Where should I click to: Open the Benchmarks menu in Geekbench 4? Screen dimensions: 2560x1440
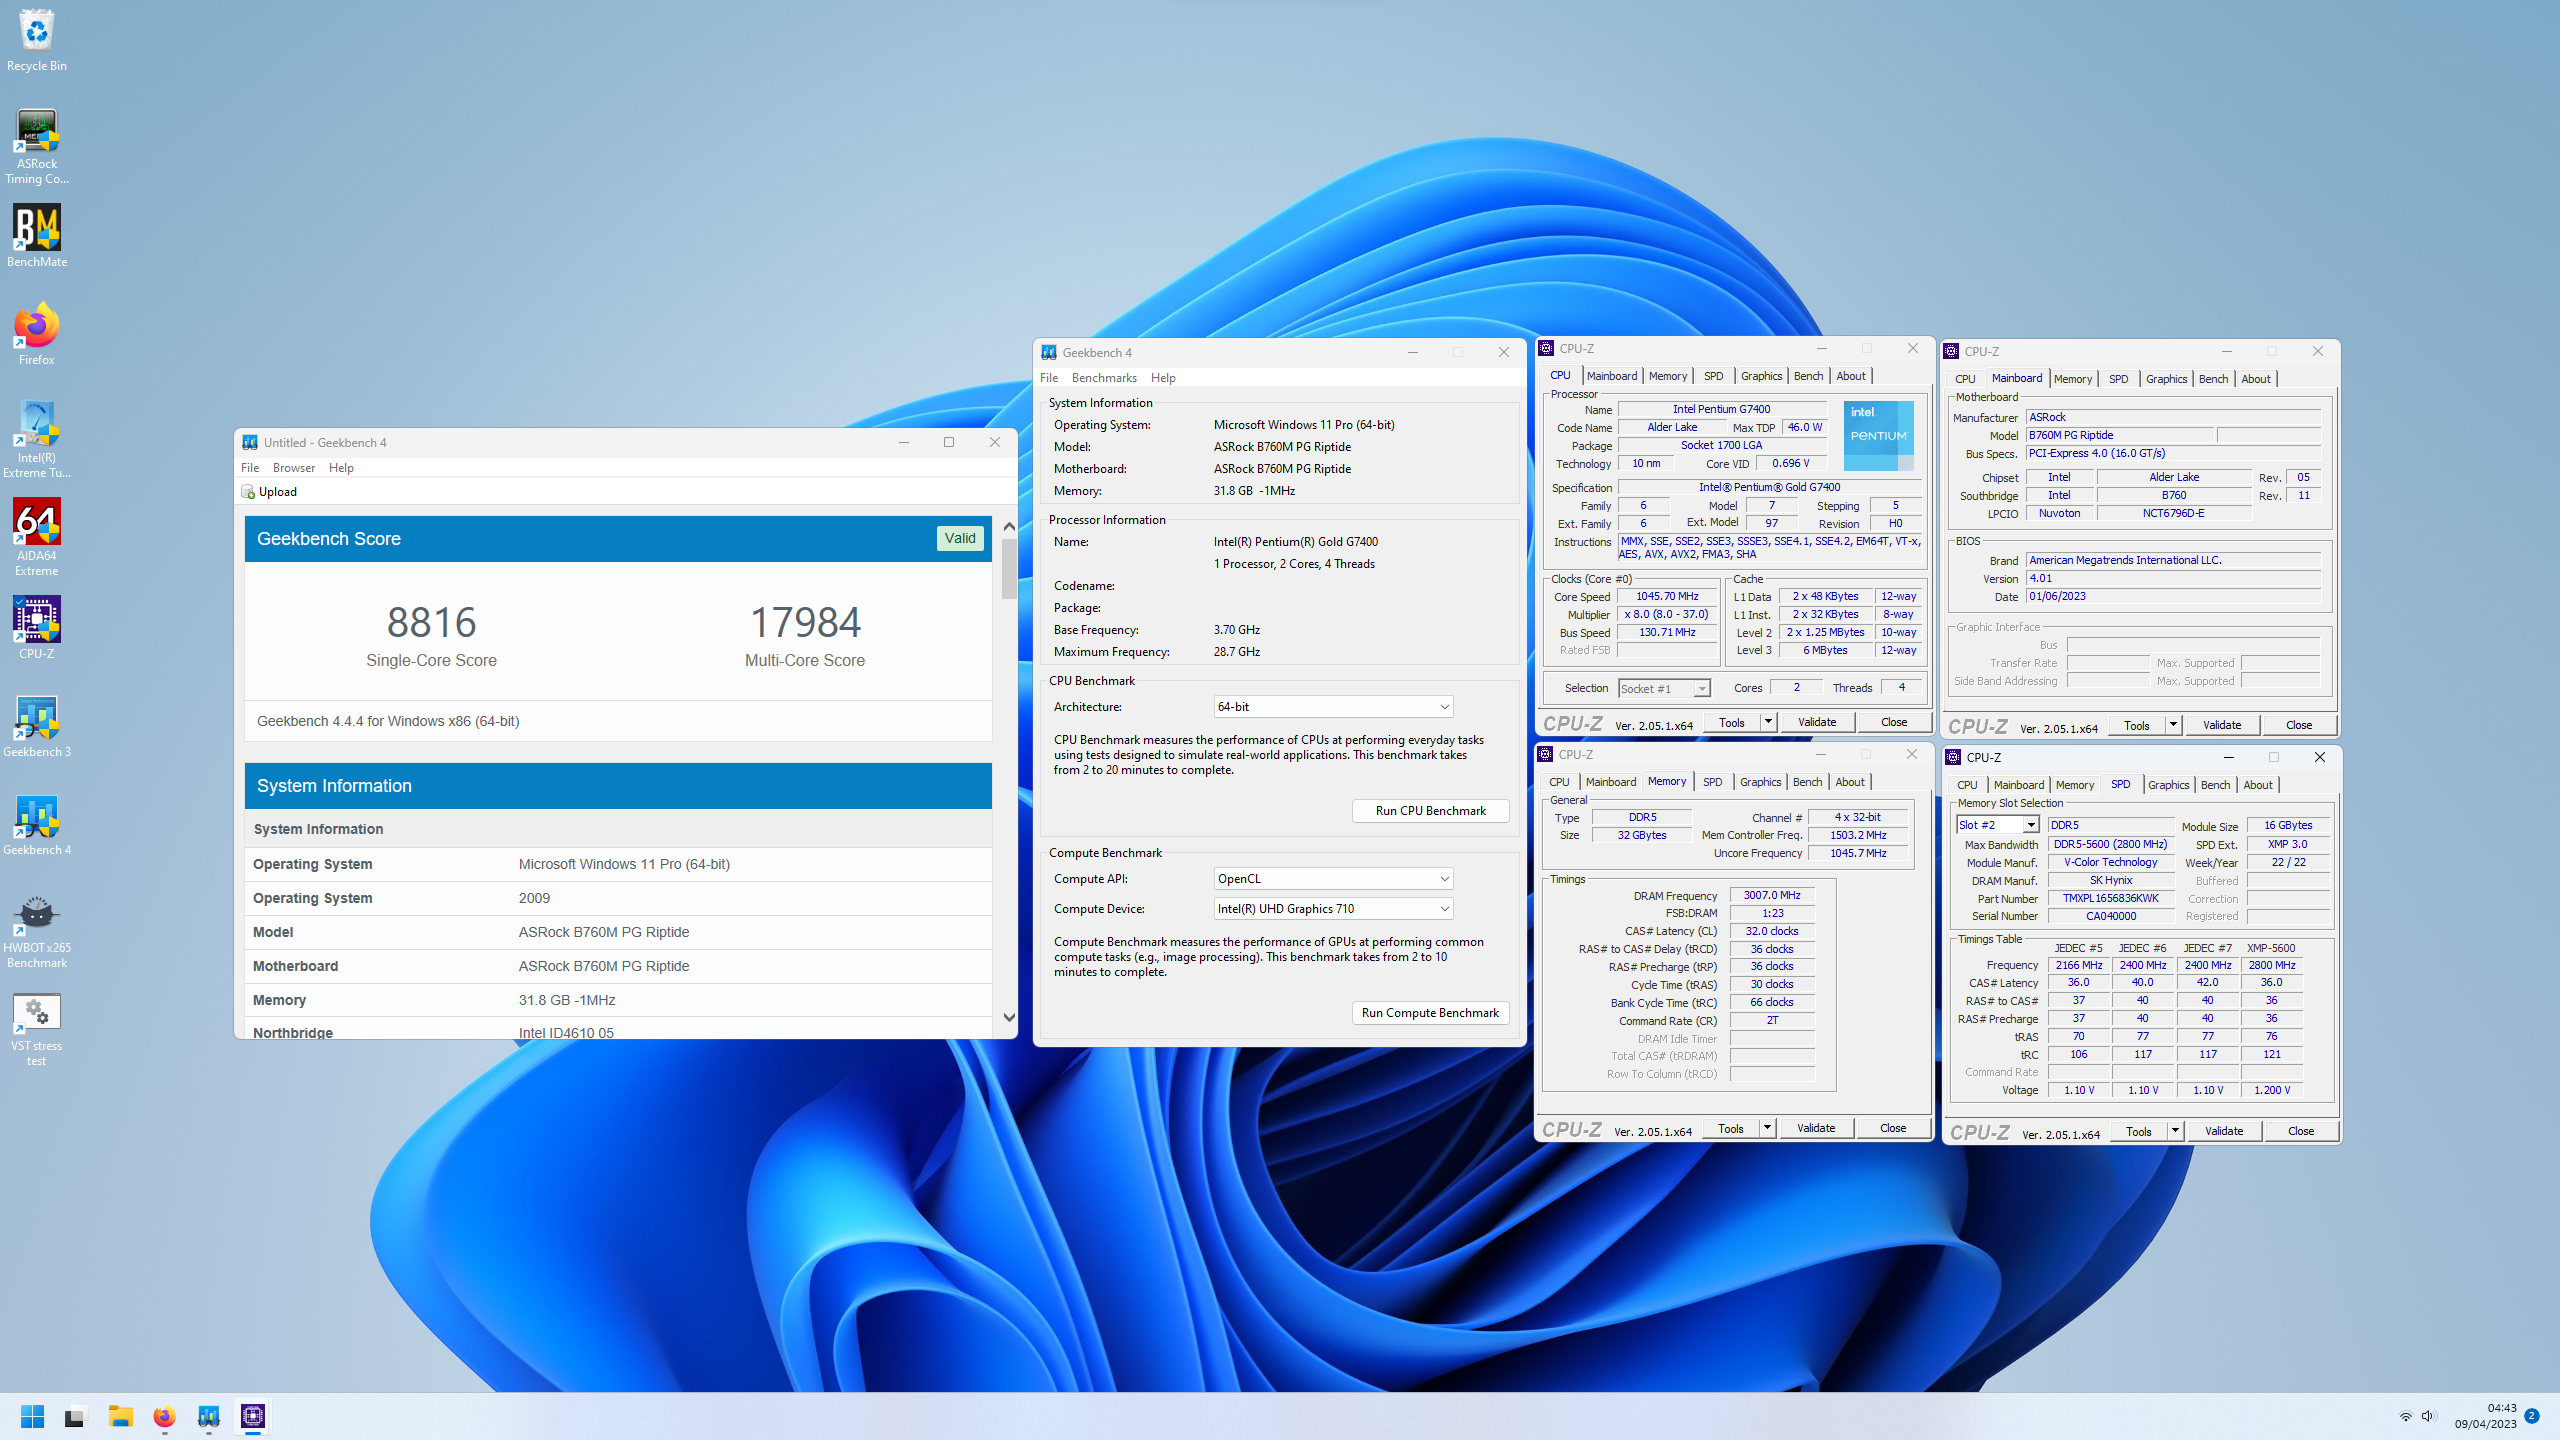tap(1104, 378)
